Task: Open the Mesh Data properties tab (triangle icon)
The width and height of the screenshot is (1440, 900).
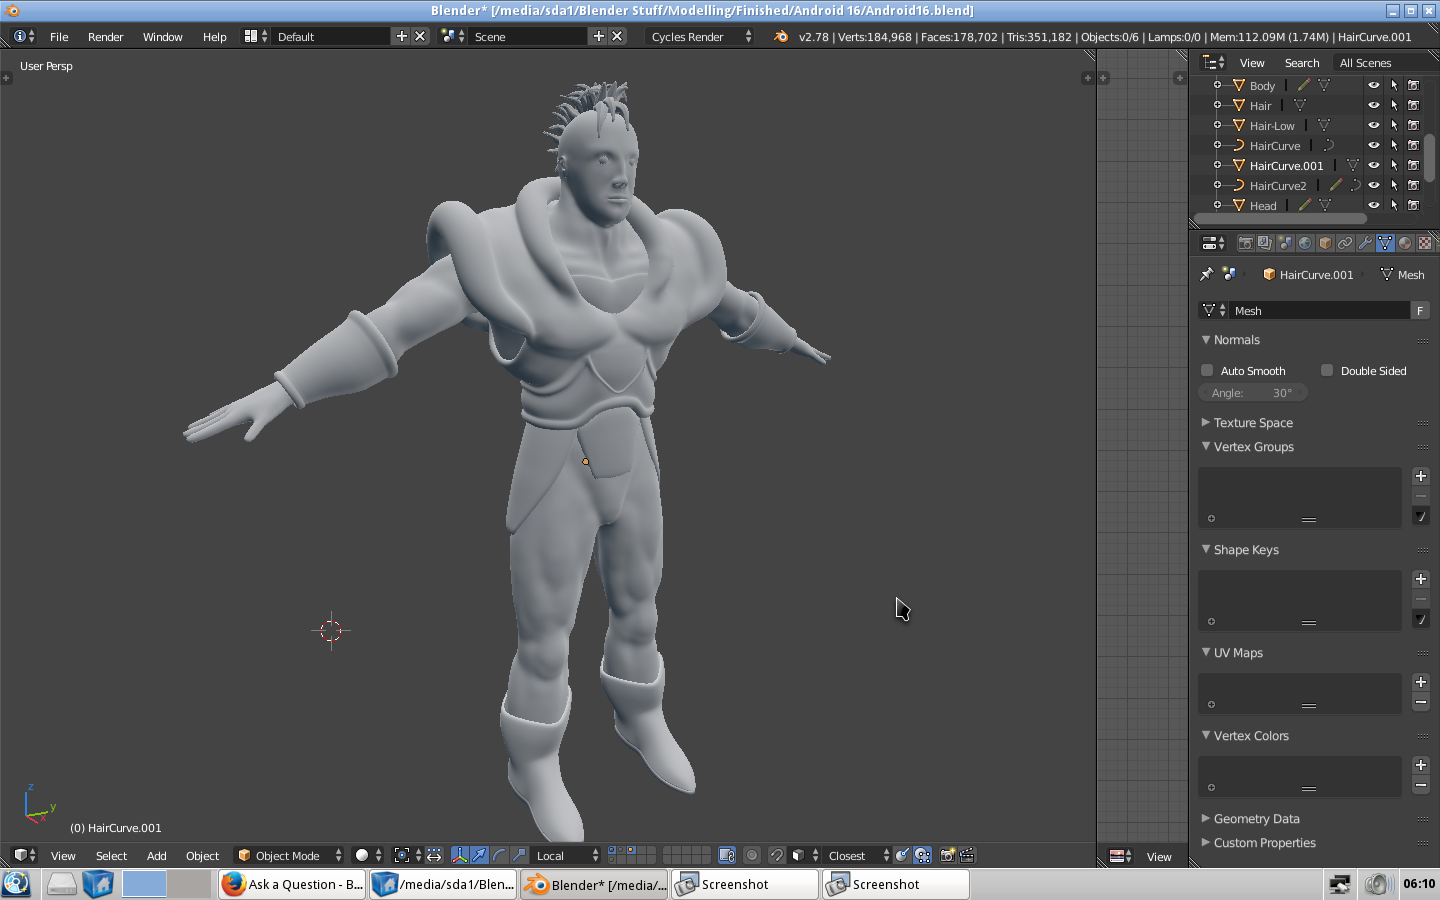Action: [1385, 243]
